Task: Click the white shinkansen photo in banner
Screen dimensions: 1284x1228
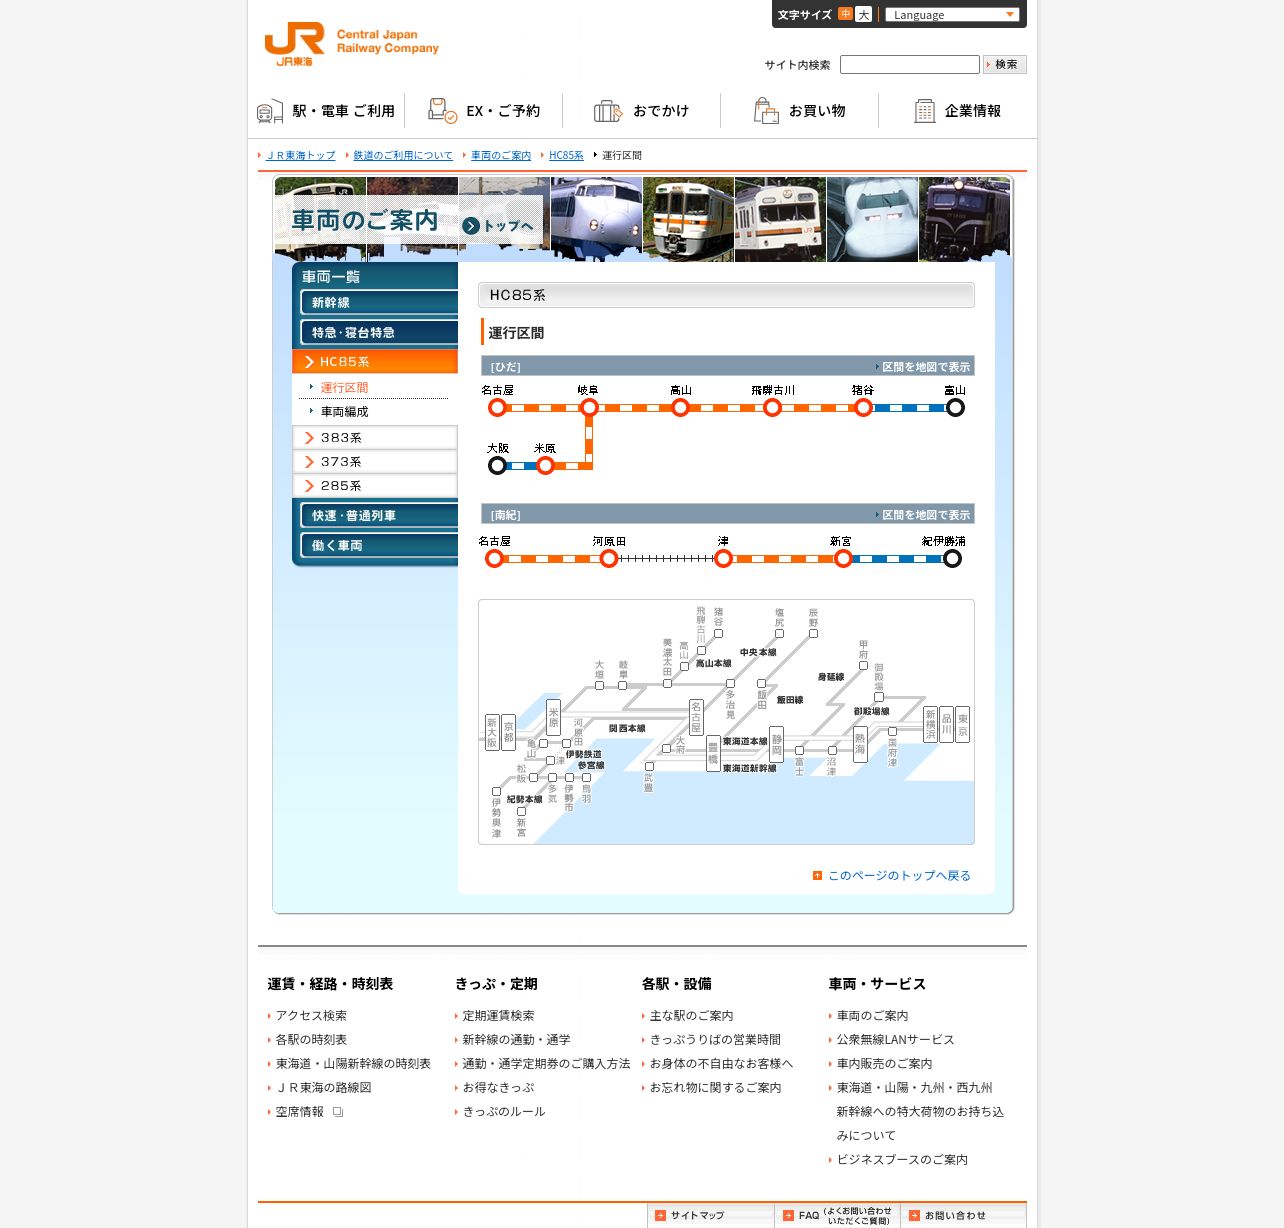Action: [872, 219]
